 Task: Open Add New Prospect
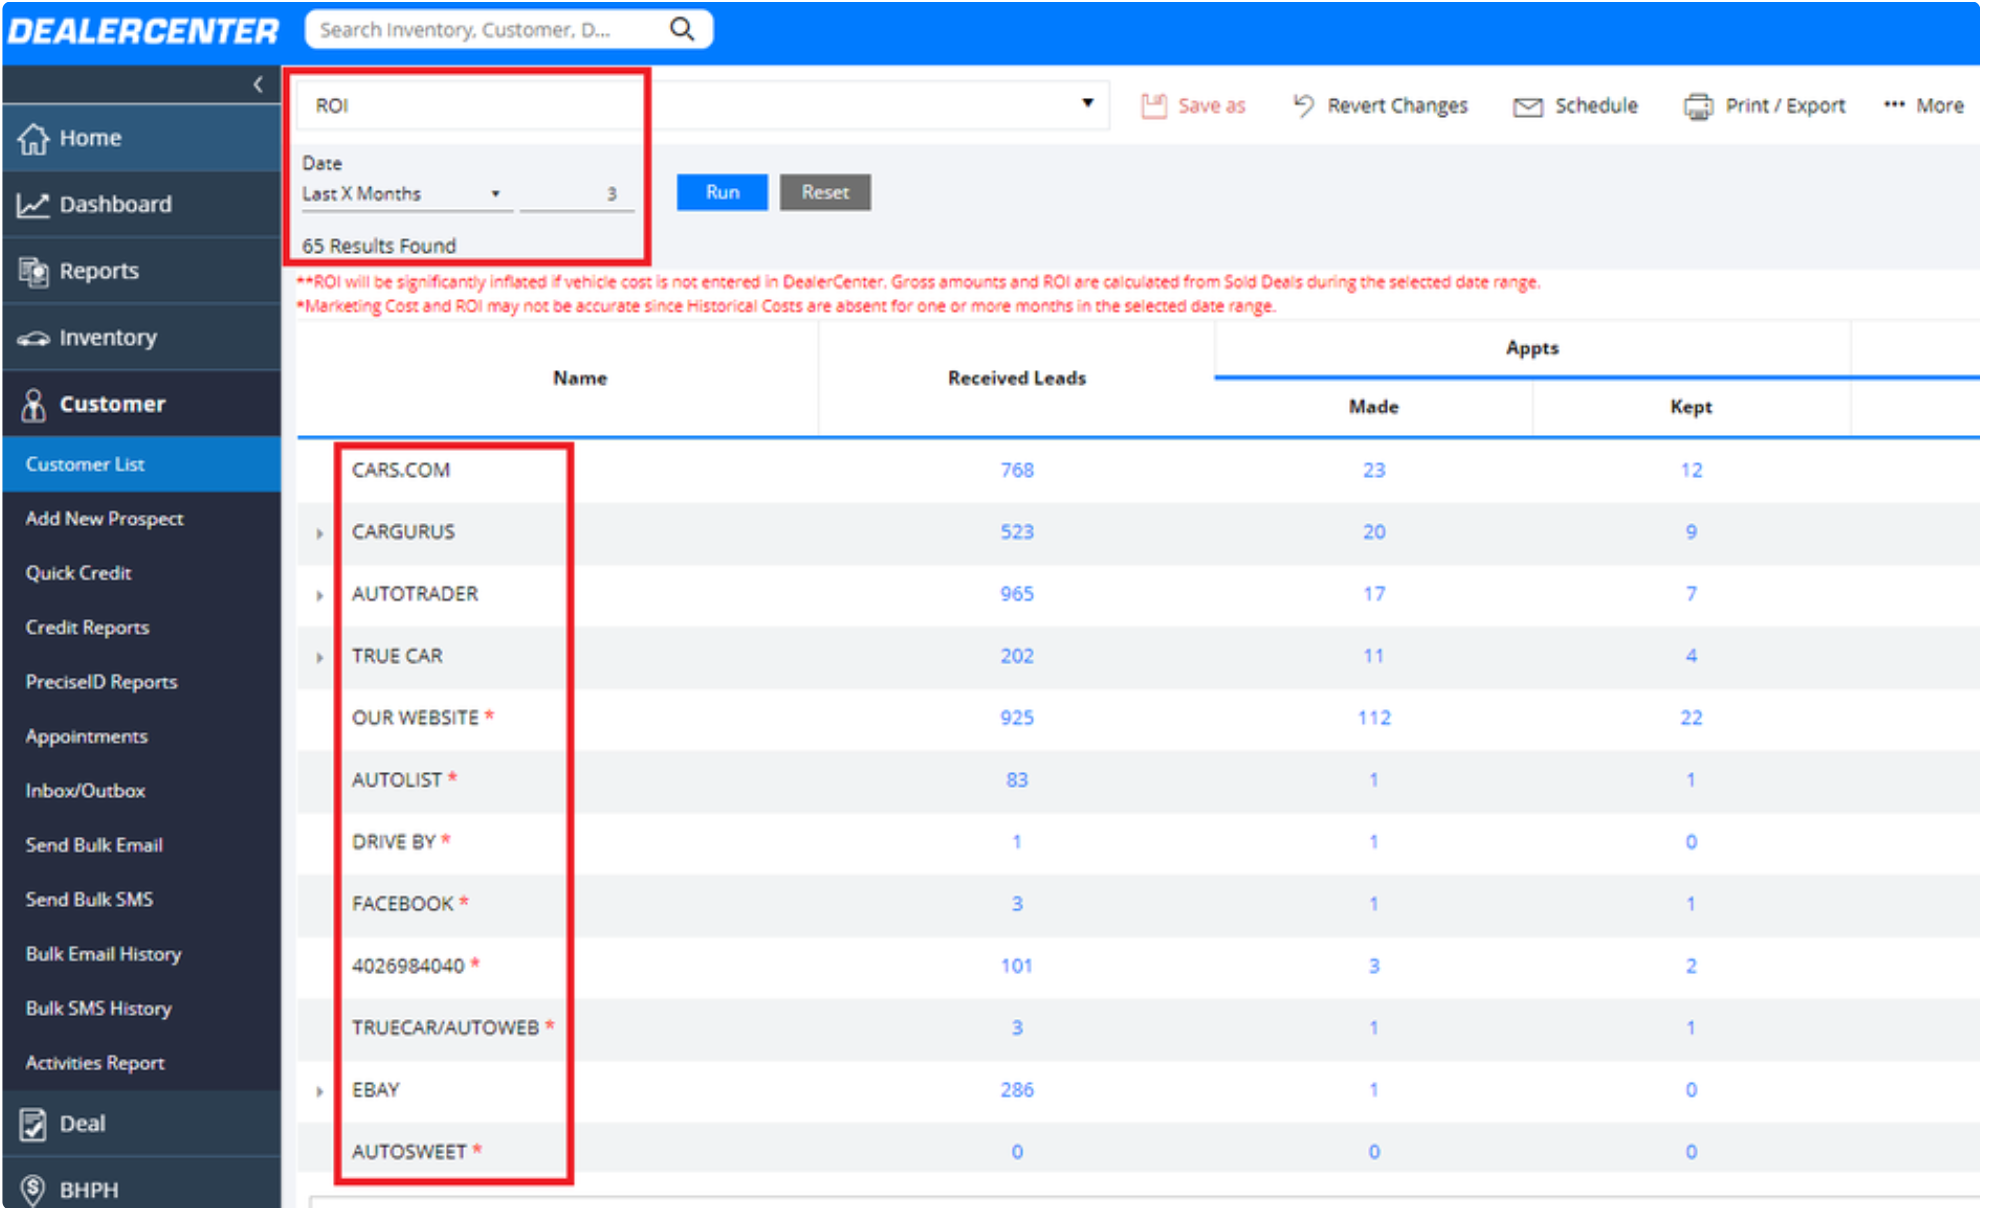pos(104,519)
